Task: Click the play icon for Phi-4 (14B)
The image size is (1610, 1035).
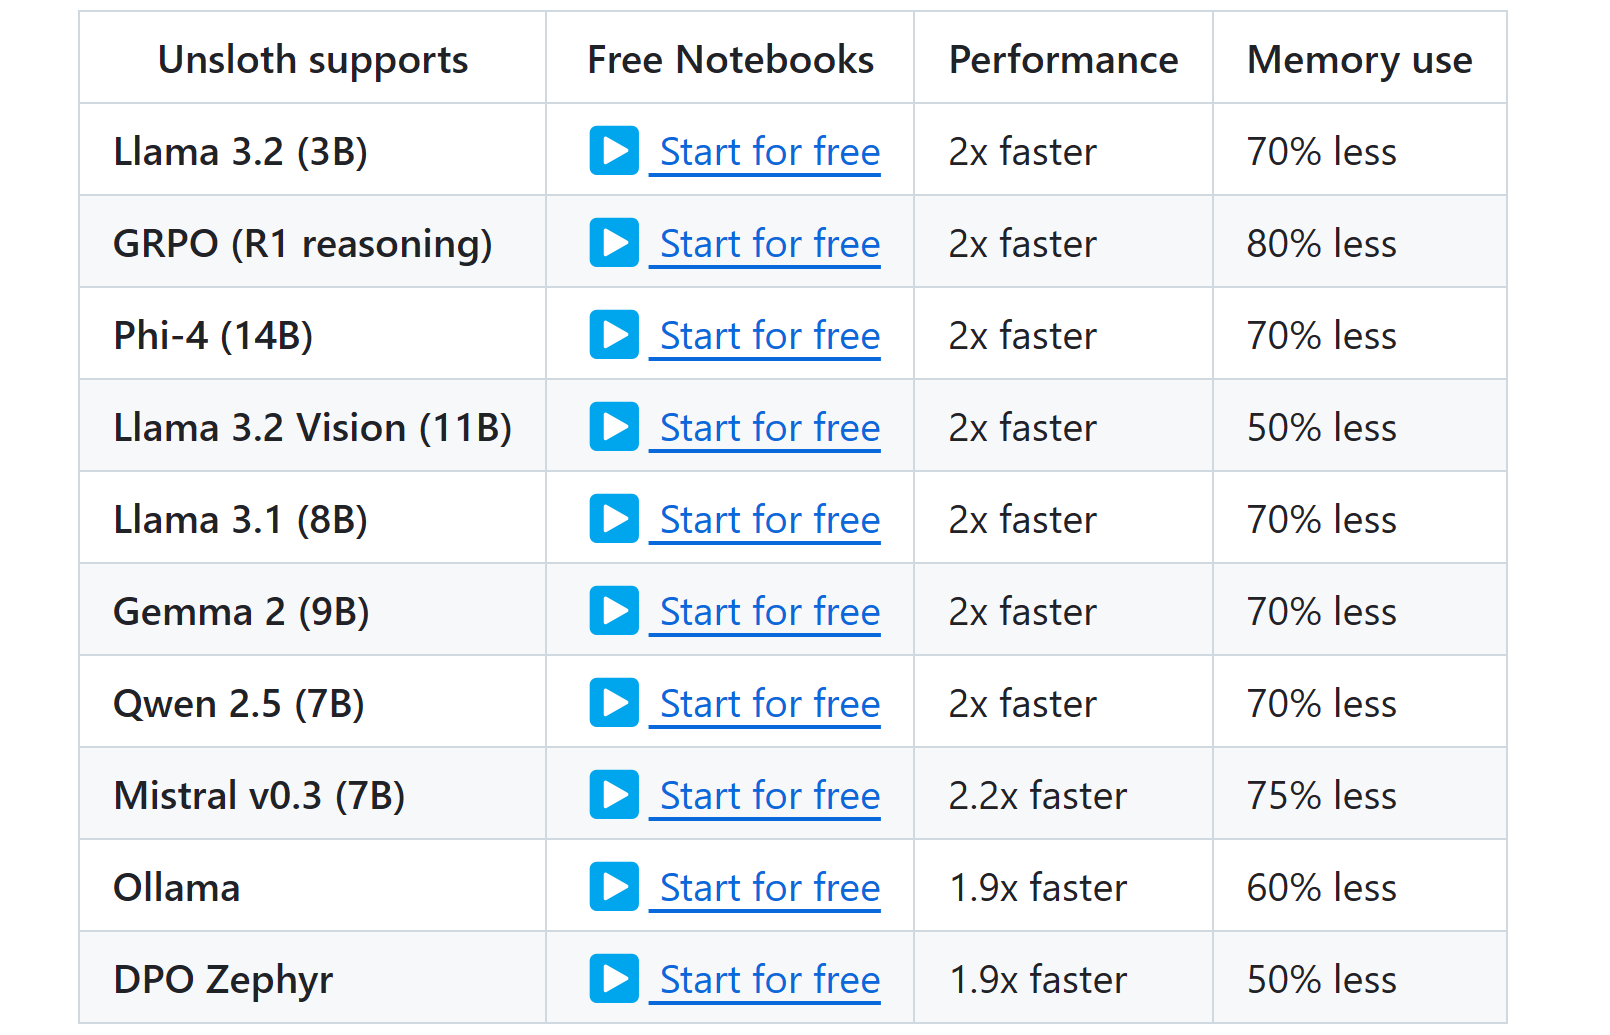Action: (x=614, y=335)
